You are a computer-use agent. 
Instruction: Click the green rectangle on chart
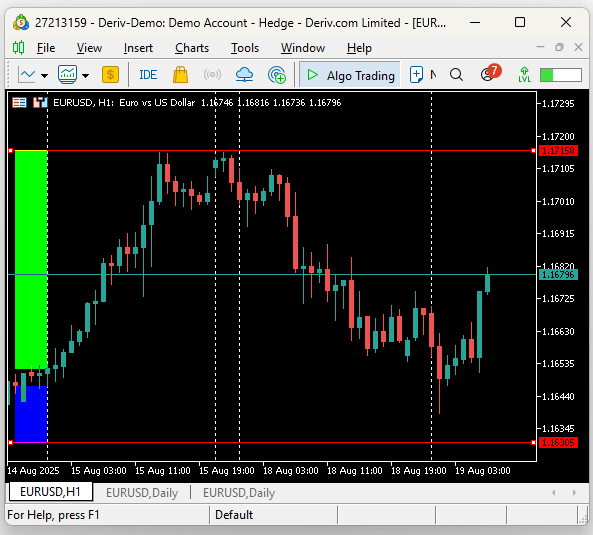click(x=31, y=259)
